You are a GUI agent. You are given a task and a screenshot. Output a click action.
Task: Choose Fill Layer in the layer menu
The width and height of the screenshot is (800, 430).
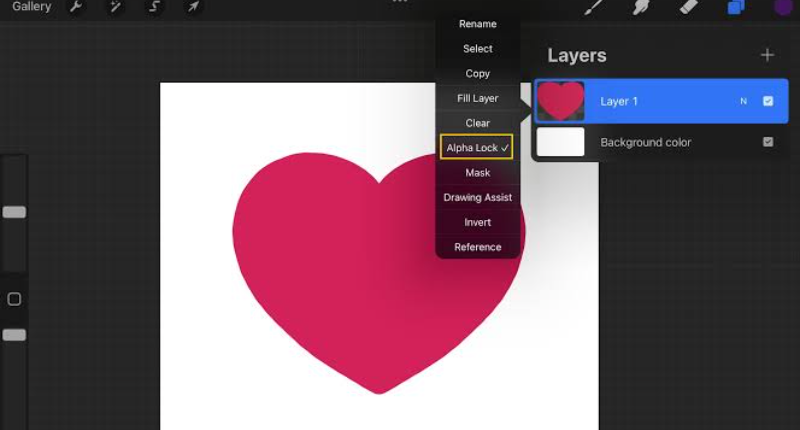pyautogui.click(x=477, y=98)
